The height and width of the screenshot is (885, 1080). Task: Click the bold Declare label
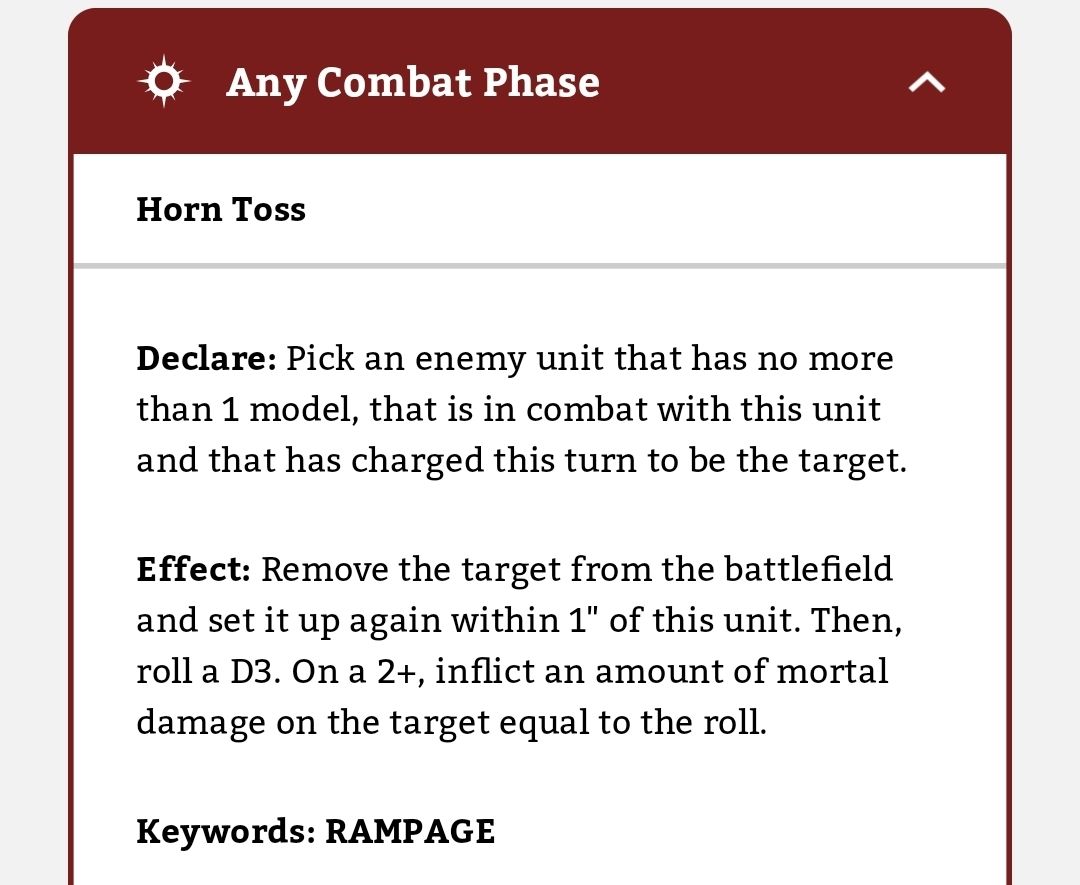207,358
